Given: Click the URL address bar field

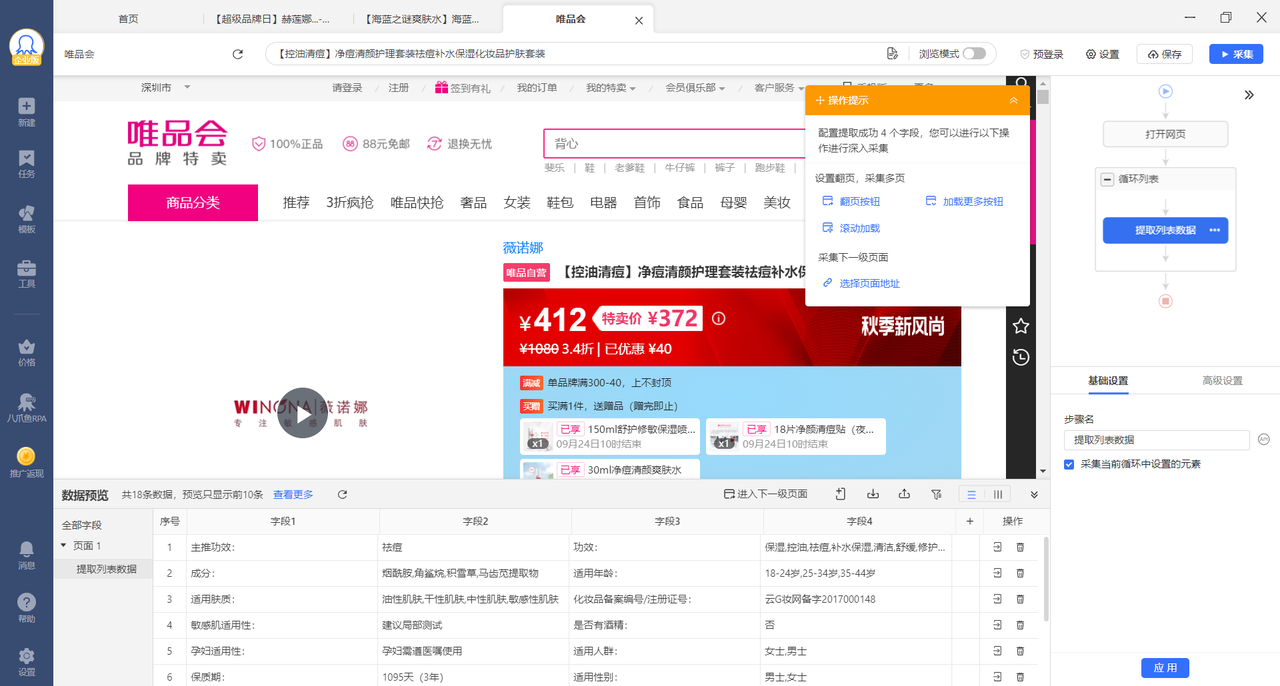Looking at the screenshot, I should (575, 54).
